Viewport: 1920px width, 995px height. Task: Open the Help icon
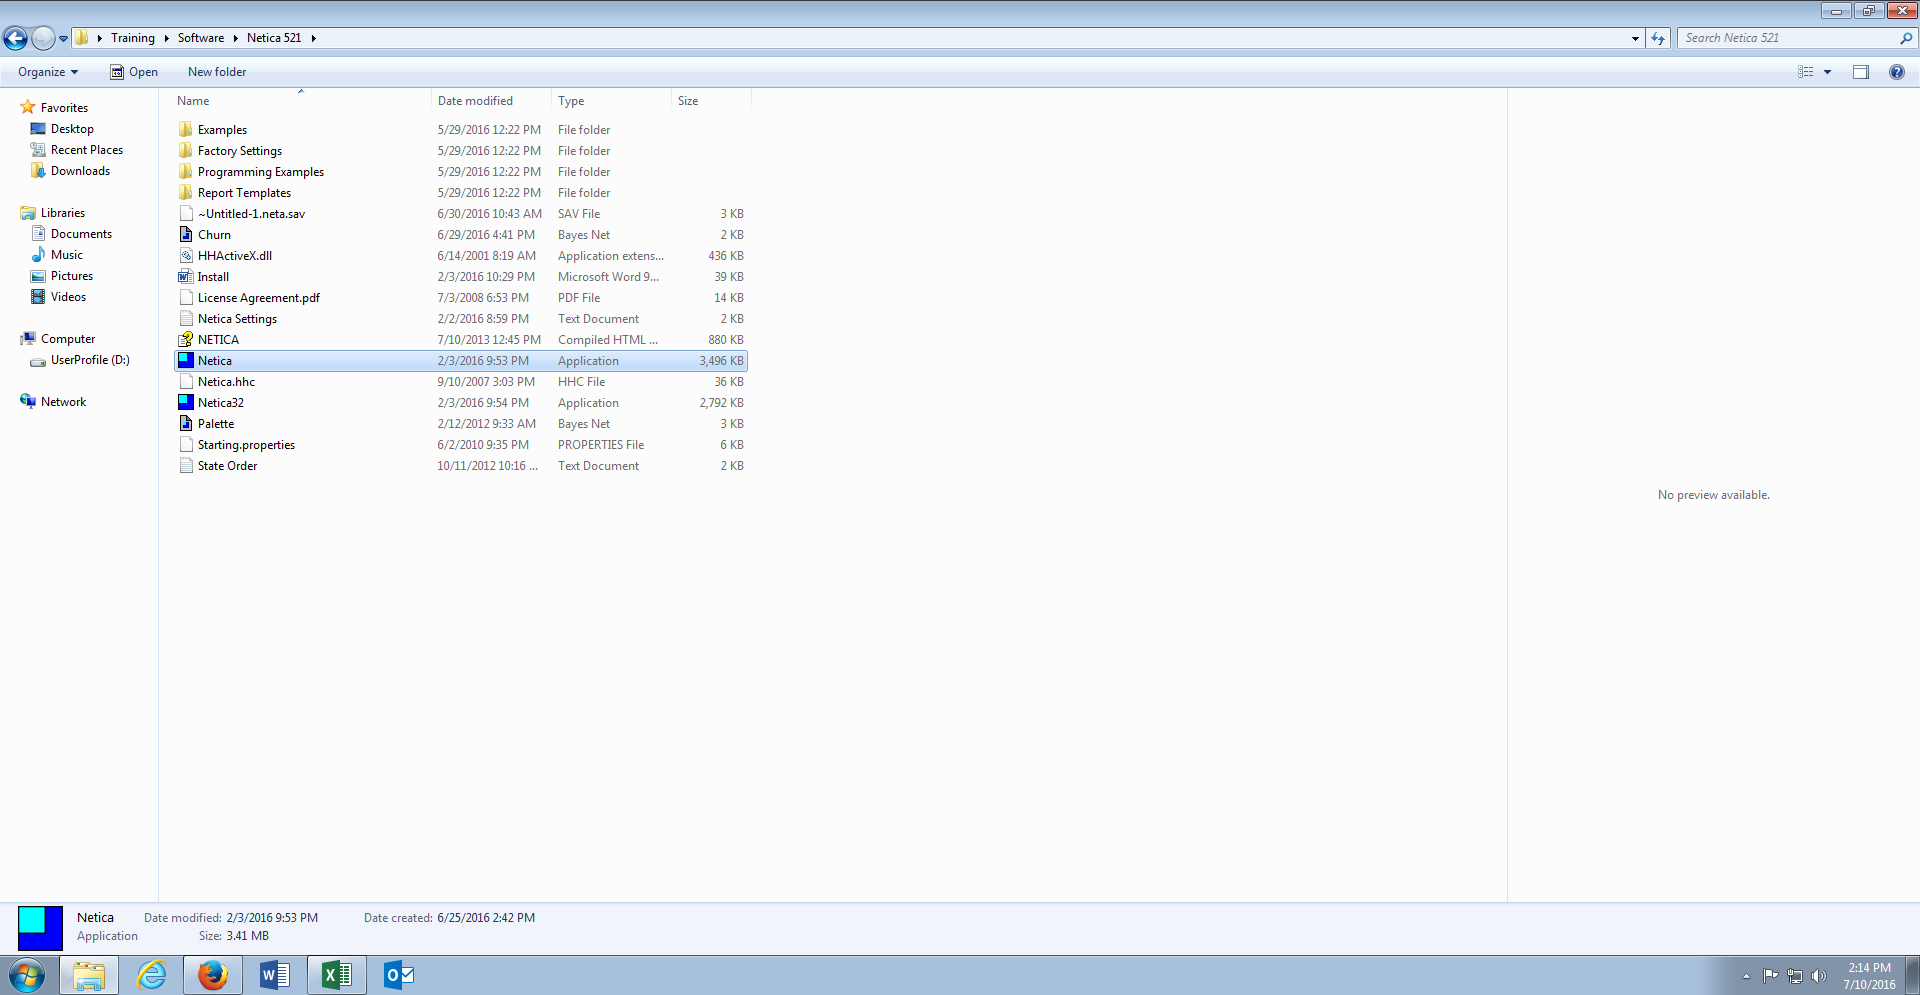[1896, 72]
